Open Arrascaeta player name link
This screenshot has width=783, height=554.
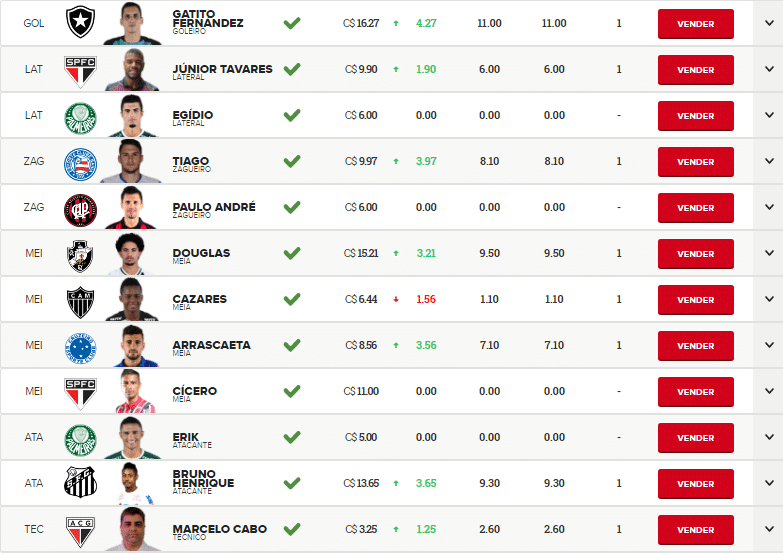(x=211, y=345)
